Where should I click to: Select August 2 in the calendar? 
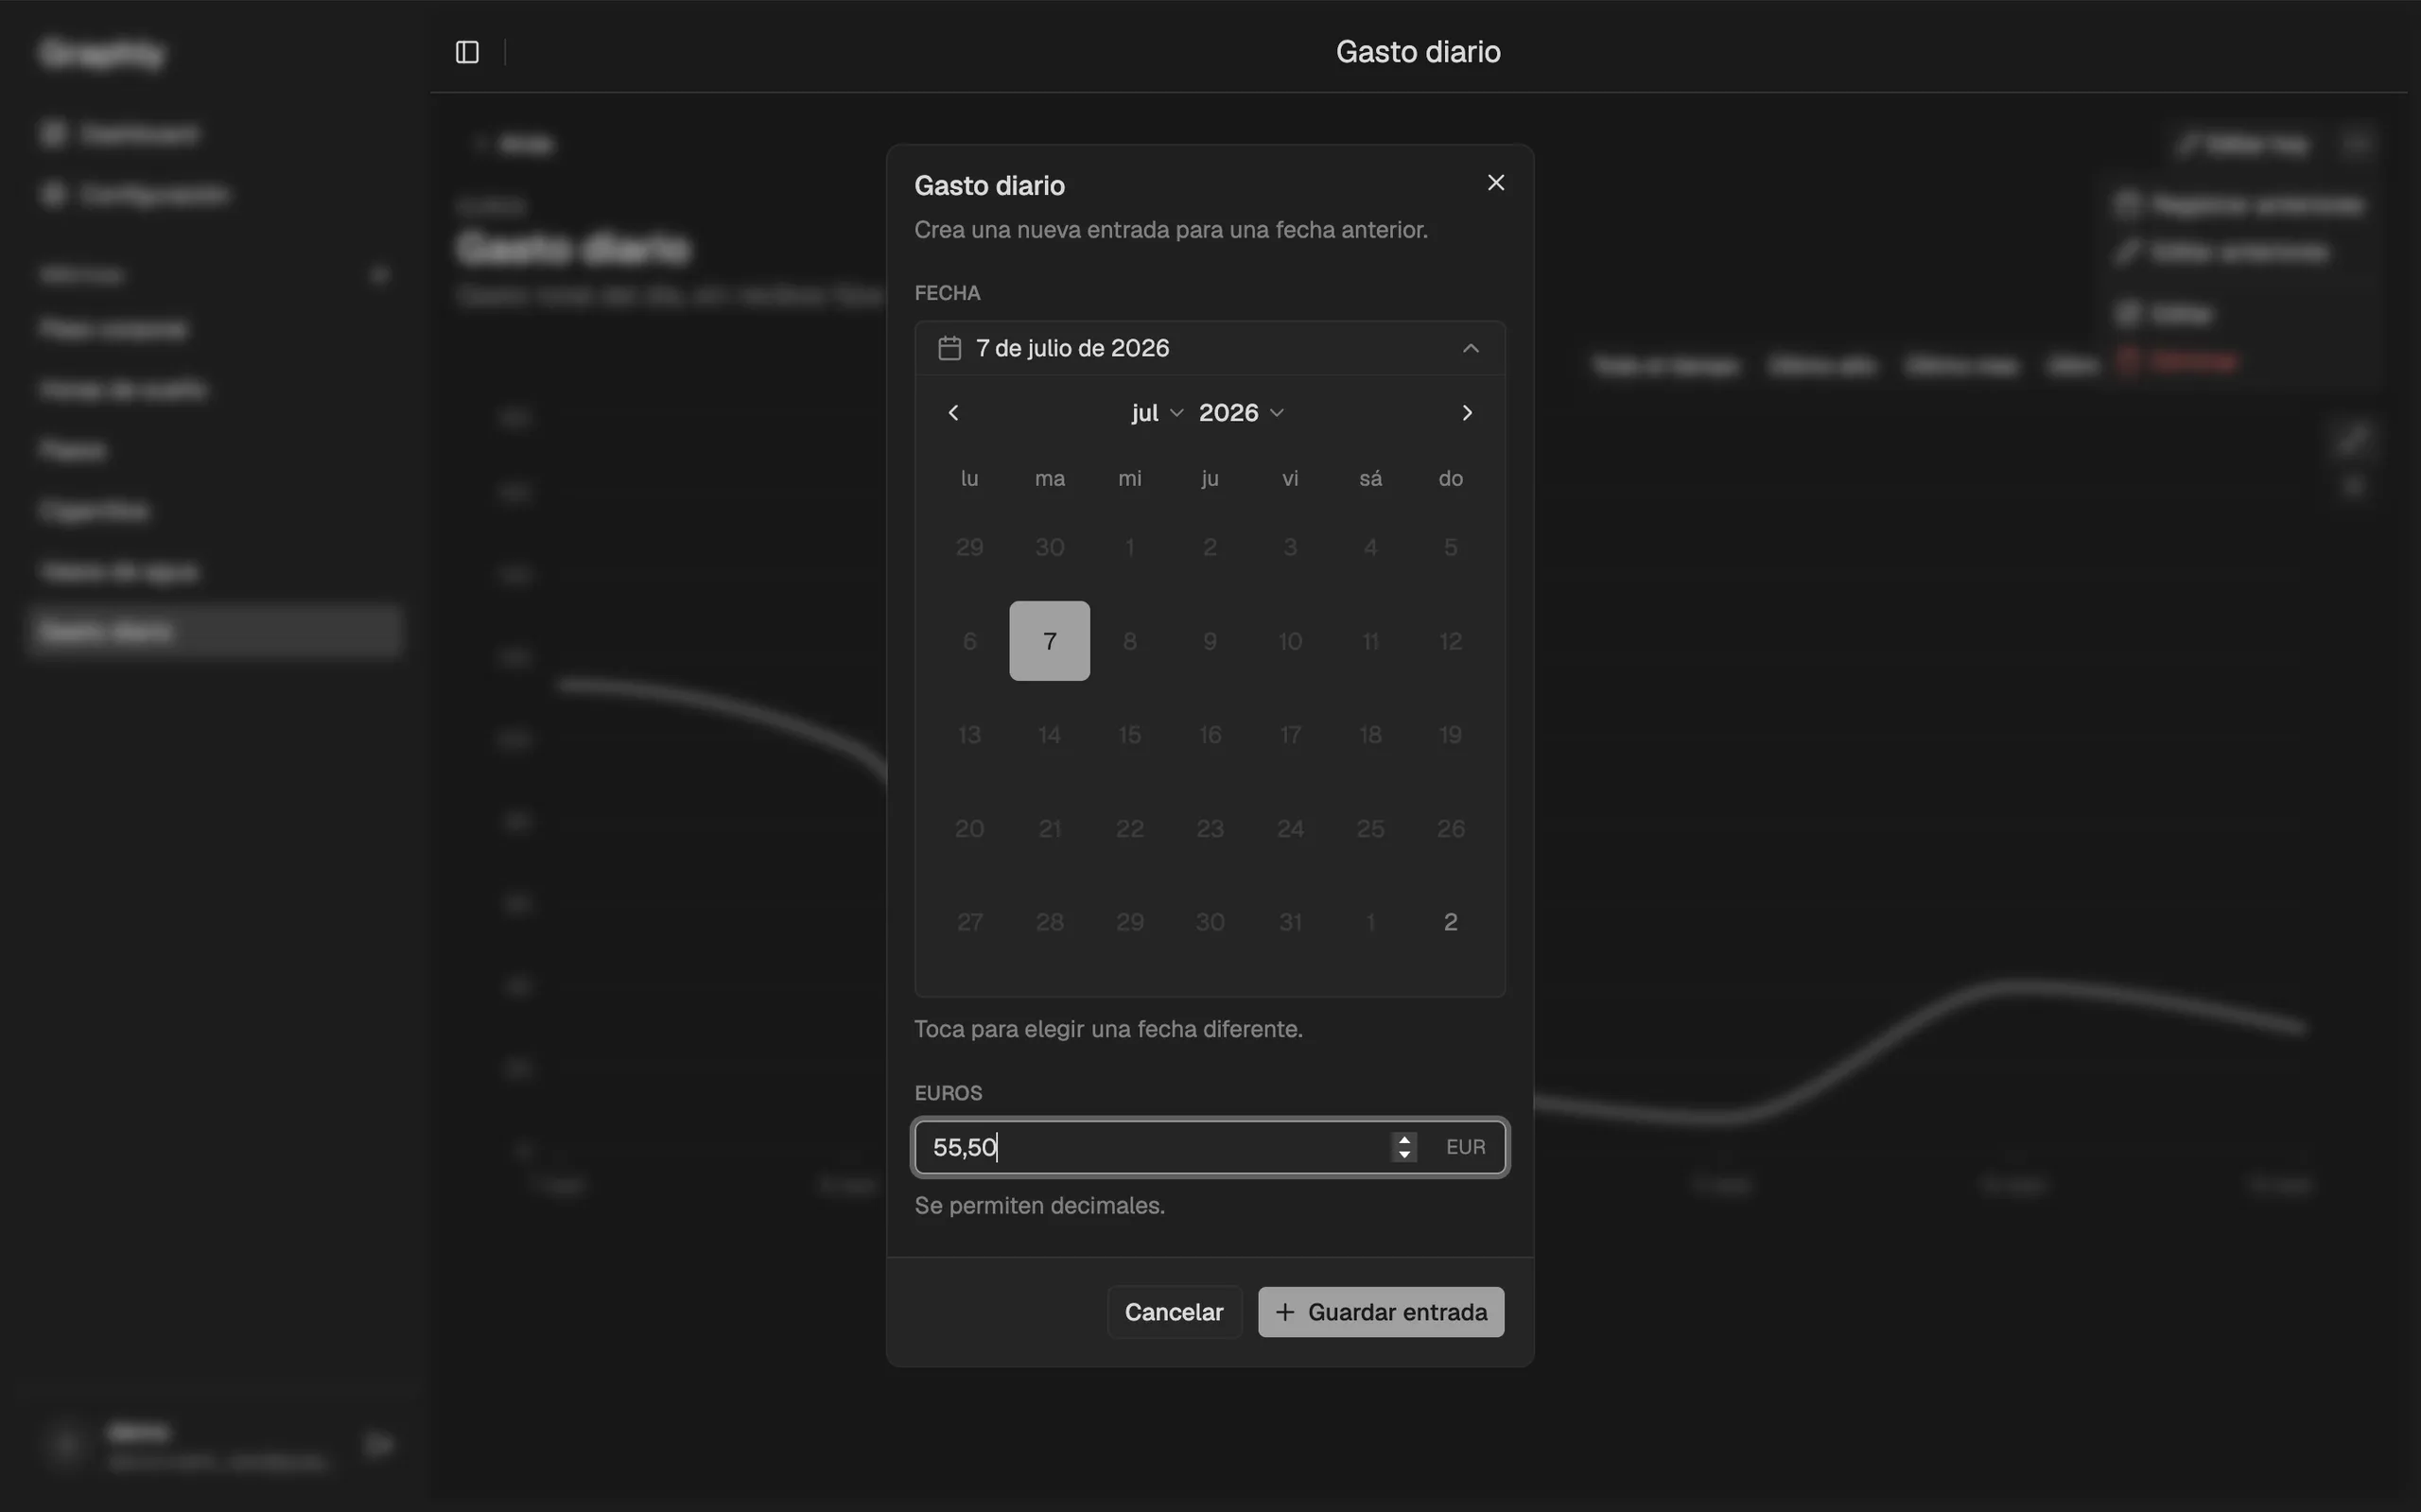point(1450,922)
